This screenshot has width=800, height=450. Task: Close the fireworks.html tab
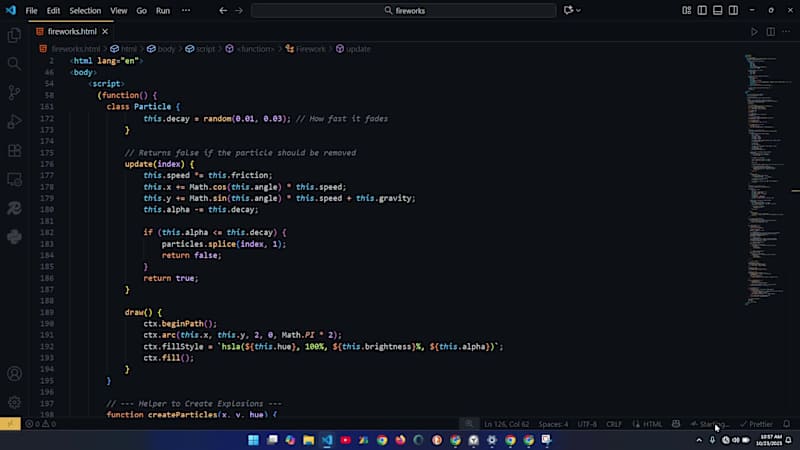(105, 32)
